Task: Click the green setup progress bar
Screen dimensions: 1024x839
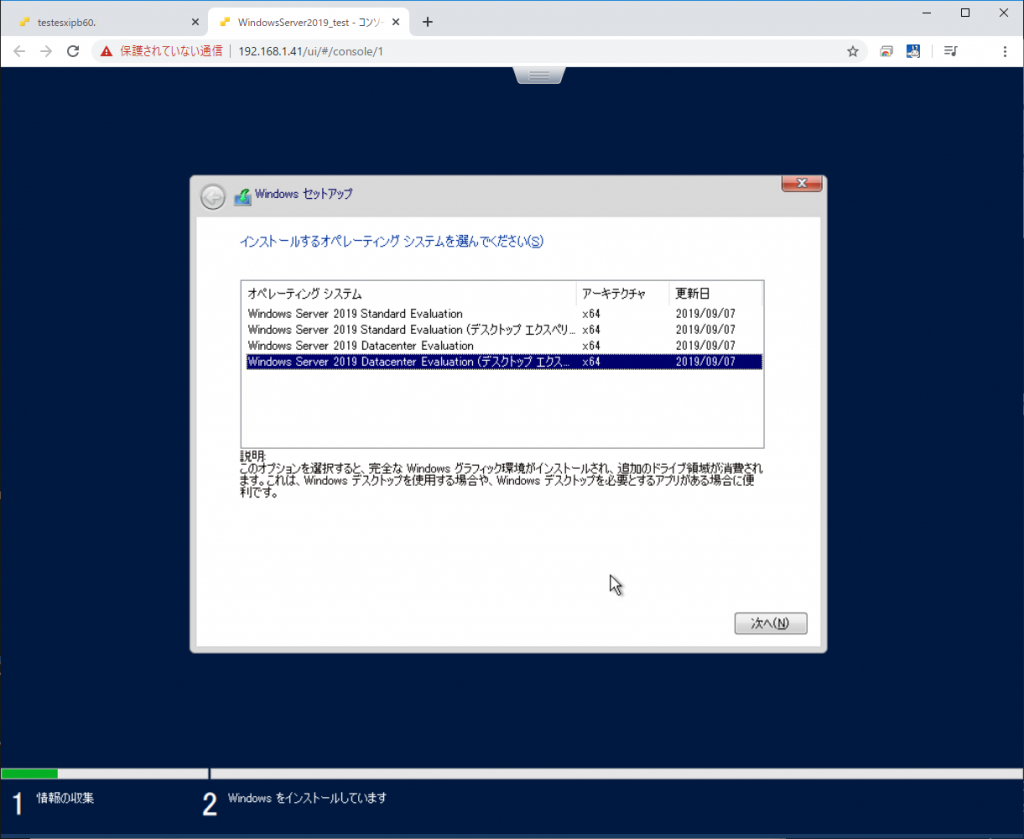Action: pyautogui.click(x=29, y=774)
